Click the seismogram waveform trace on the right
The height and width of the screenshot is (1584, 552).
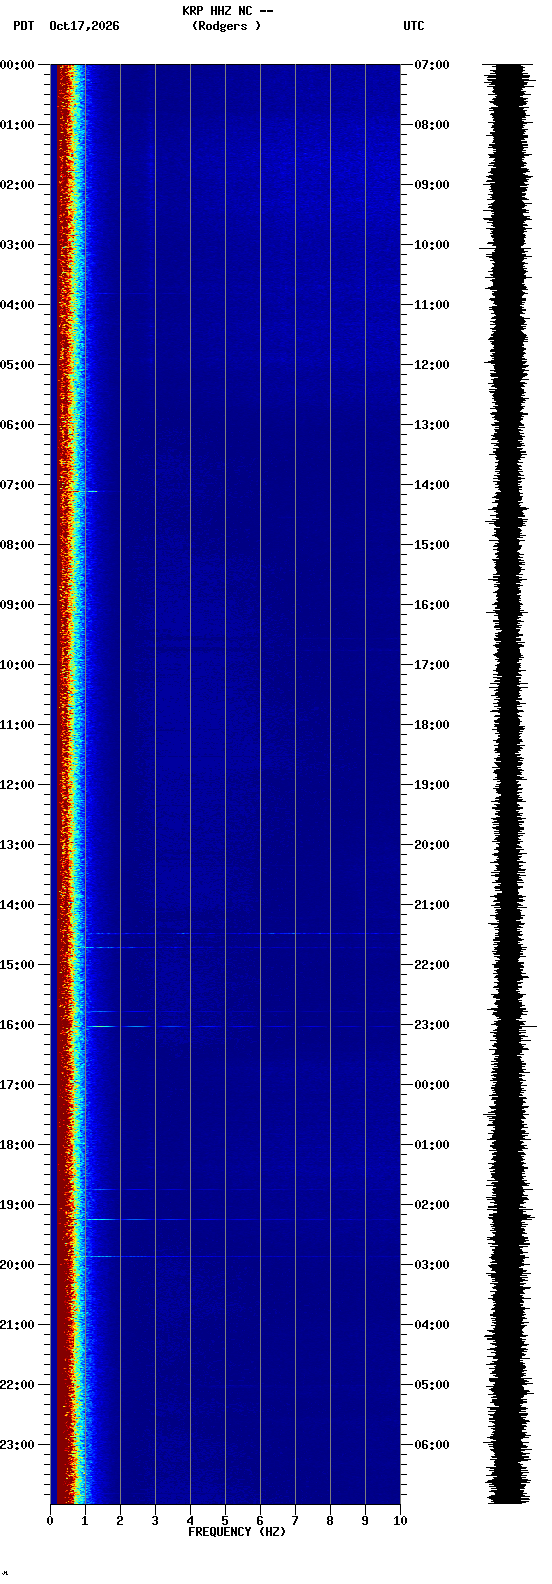[x=510, y=784]
